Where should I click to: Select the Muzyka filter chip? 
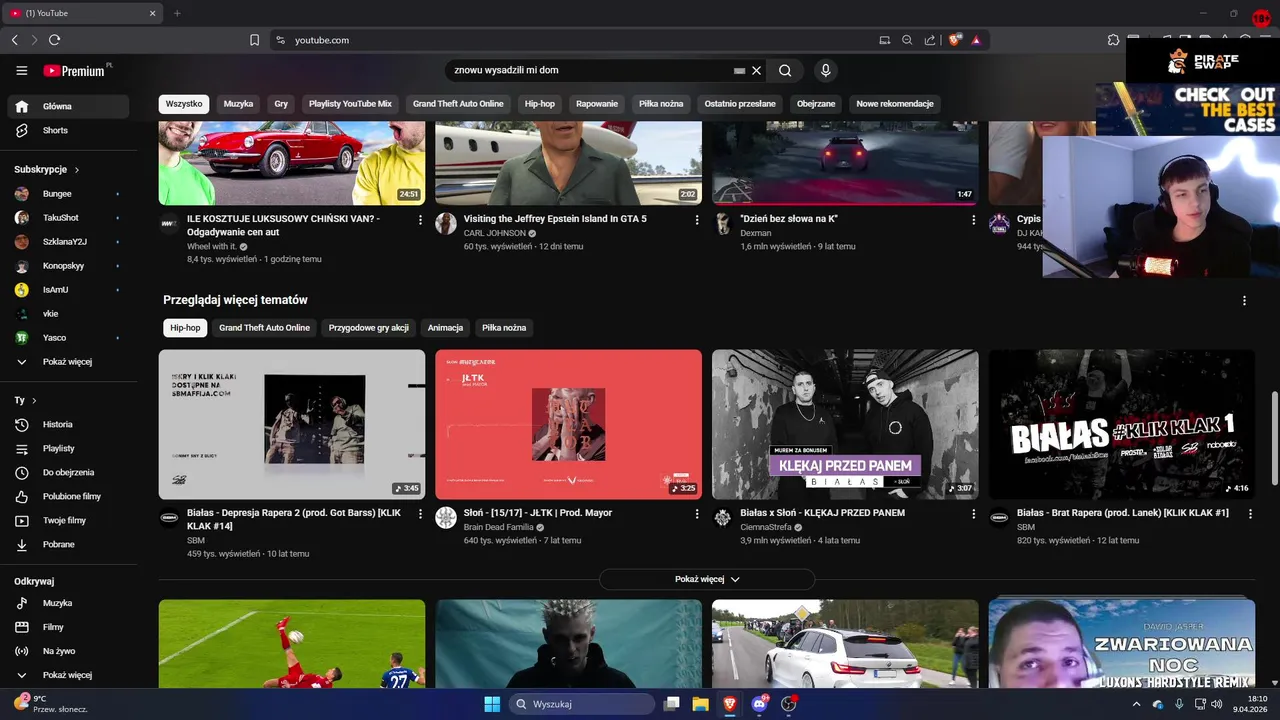(238, 104)
